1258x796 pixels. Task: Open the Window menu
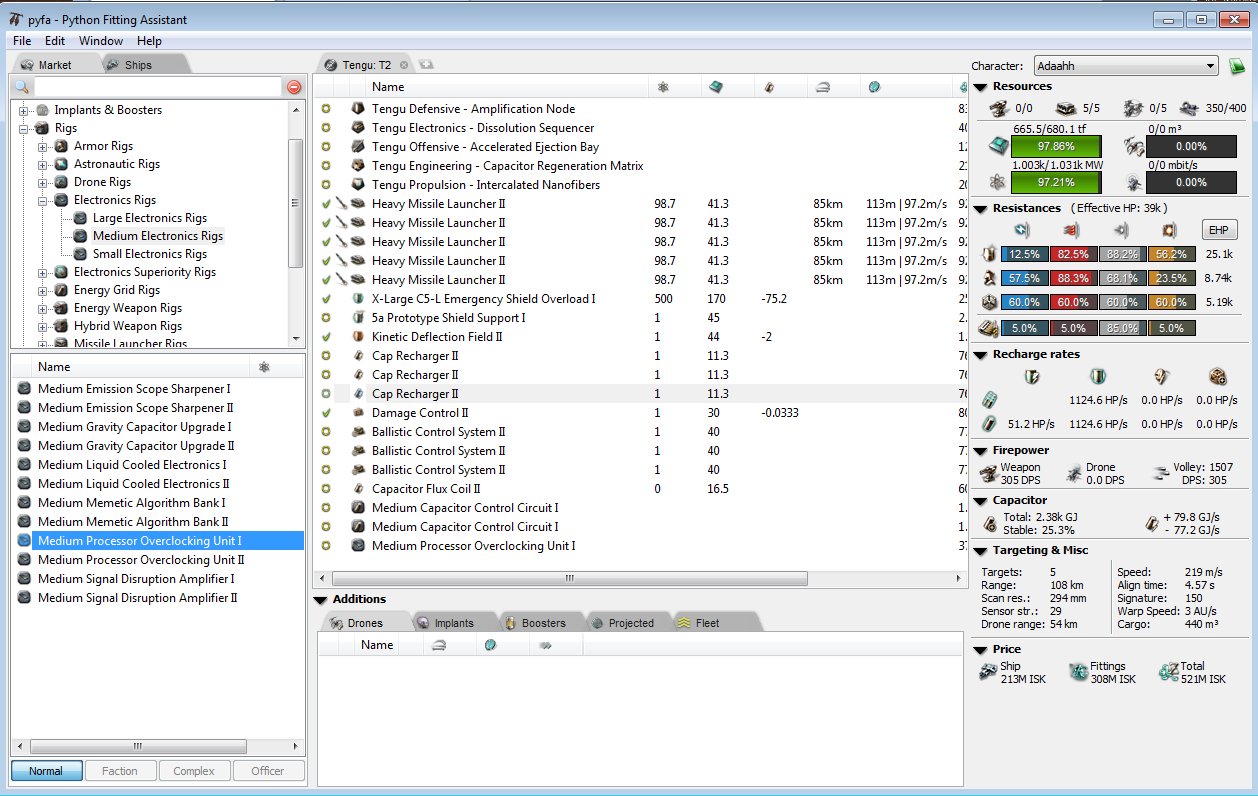coord(101,41)
